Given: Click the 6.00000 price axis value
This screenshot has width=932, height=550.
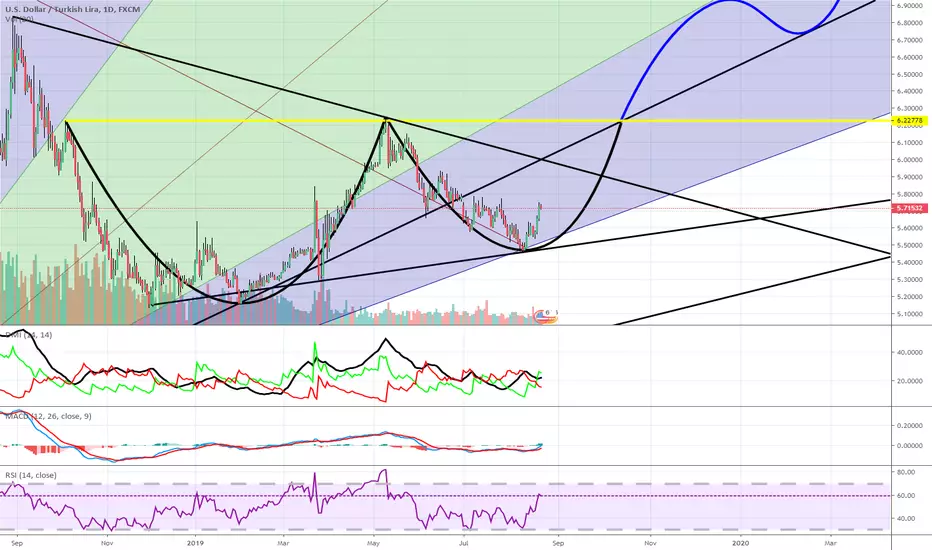Looking at the screenshot, I should point(910,159).
